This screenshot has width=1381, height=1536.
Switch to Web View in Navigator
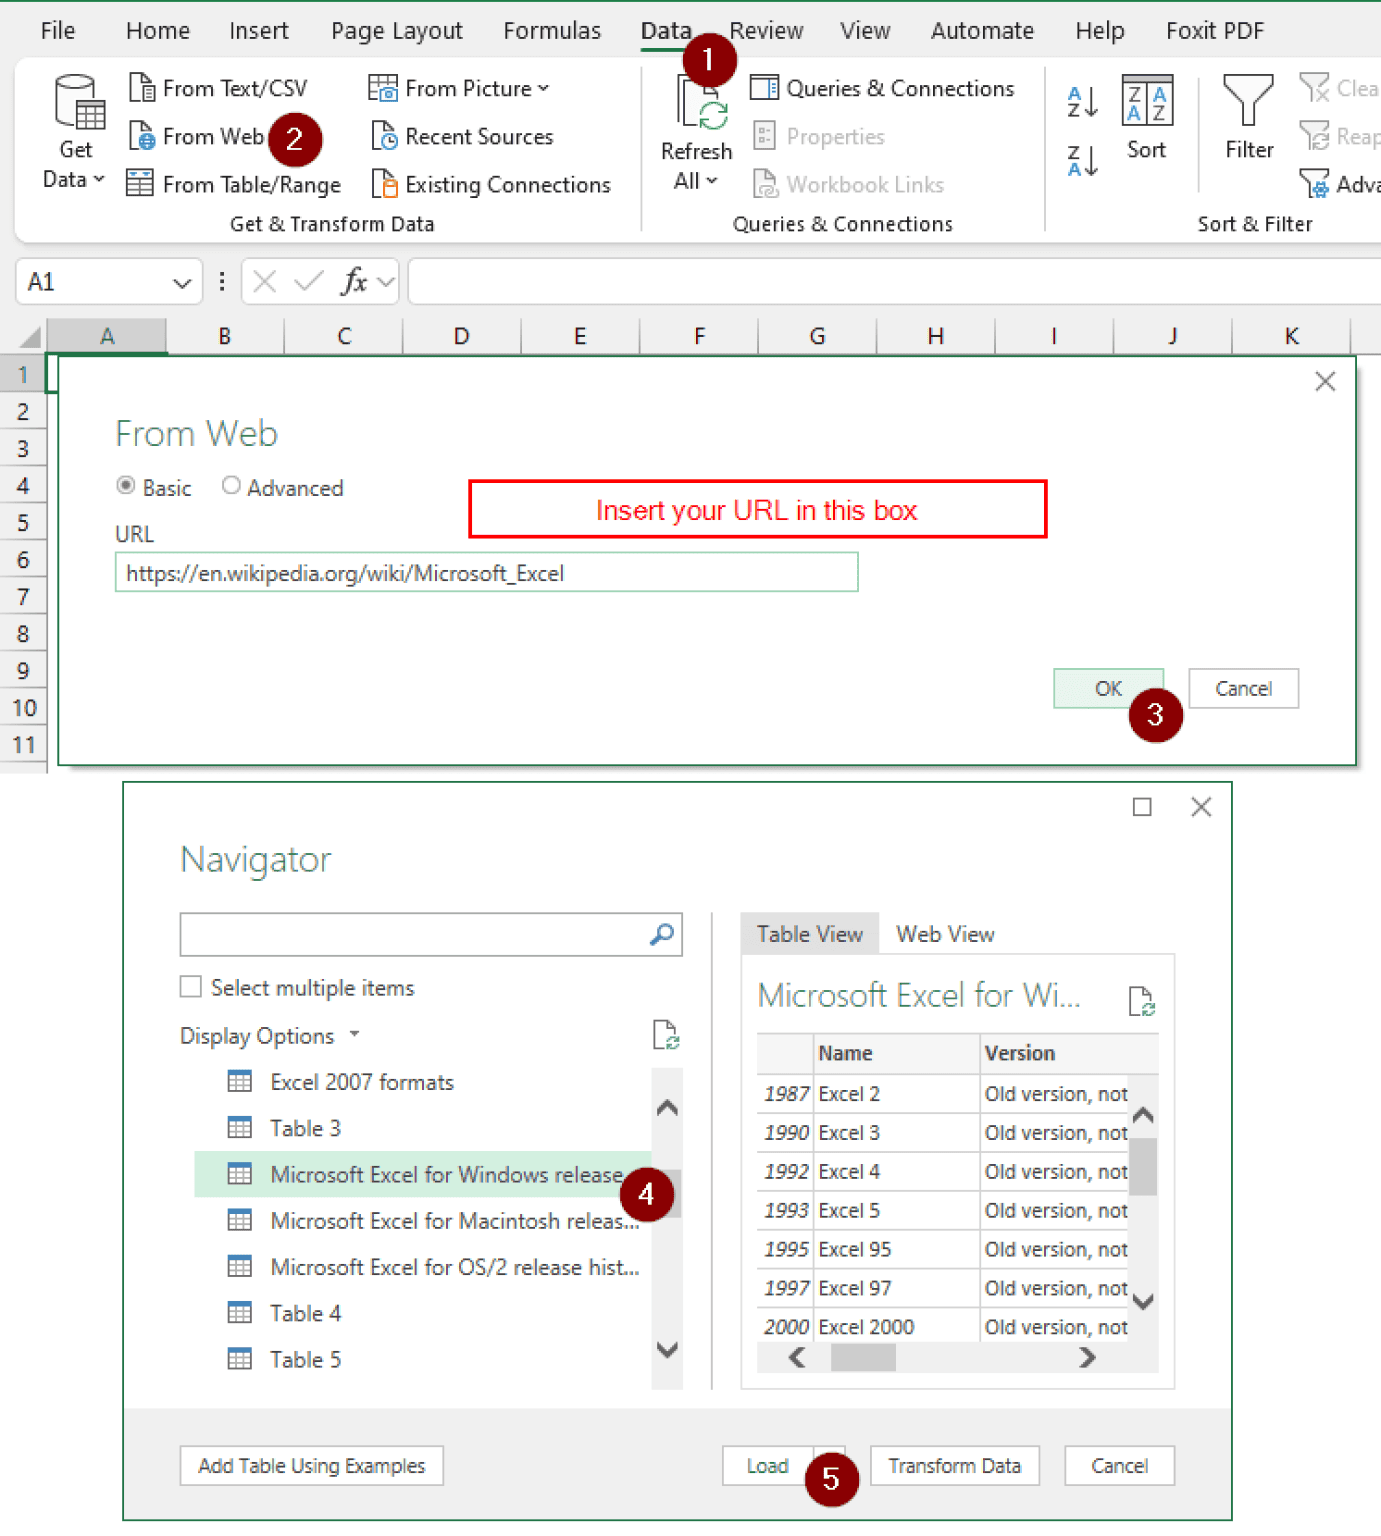tap(944, 933)
